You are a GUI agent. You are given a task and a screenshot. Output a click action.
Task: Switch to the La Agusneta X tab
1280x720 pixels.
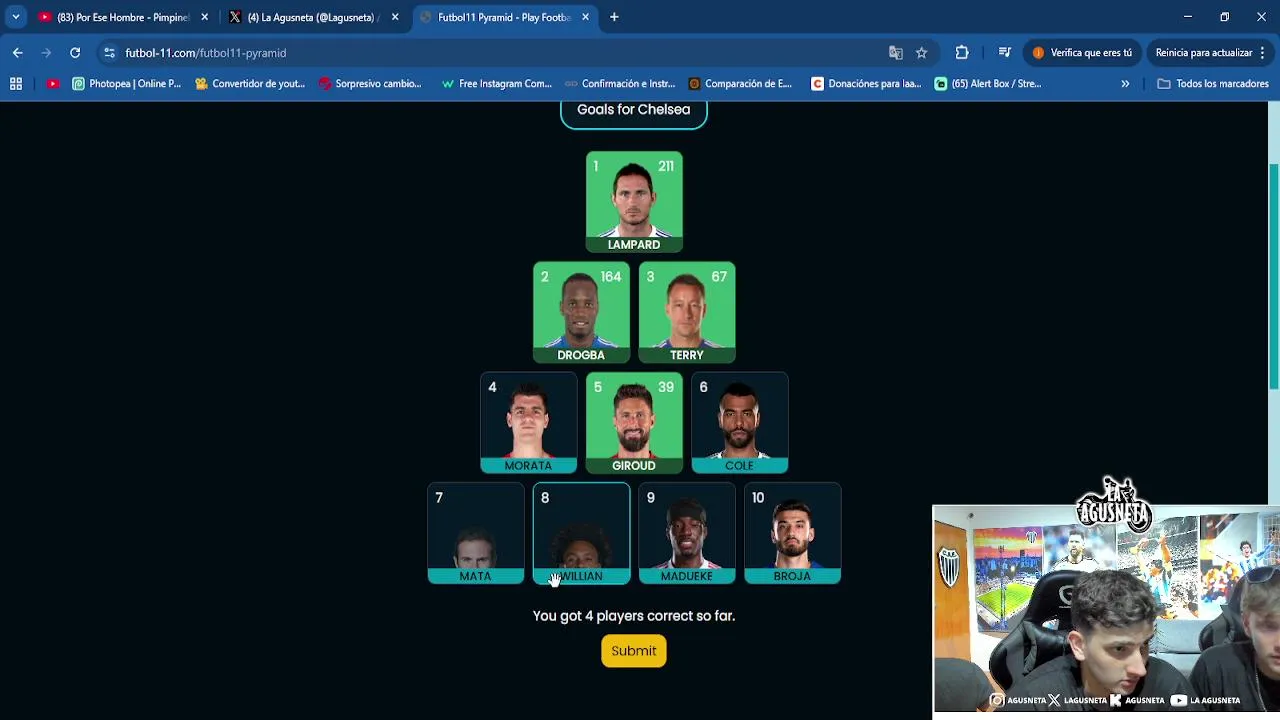coord(312,17)
